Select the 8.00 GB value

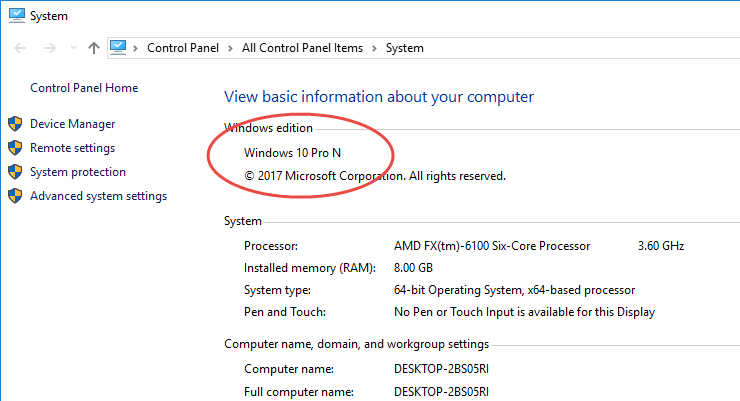413,268
